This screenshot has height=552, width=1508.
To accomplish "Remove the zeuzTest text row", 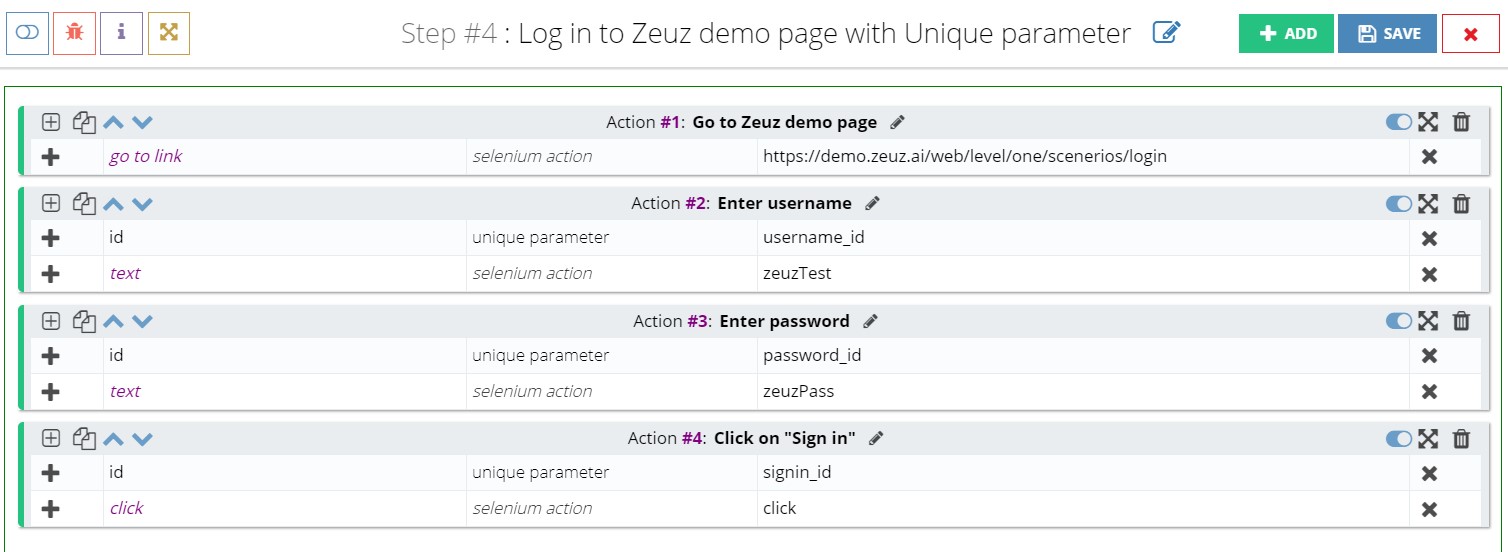I will coord(1429,274).
